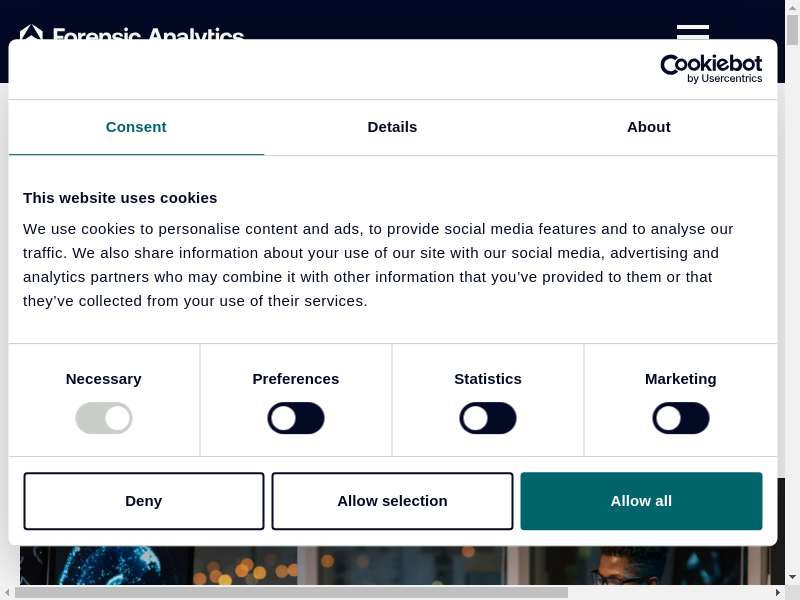Click the Forensic Analytics logo icon
The height and width of the screenshot is (600, 800).
point(31,32)
